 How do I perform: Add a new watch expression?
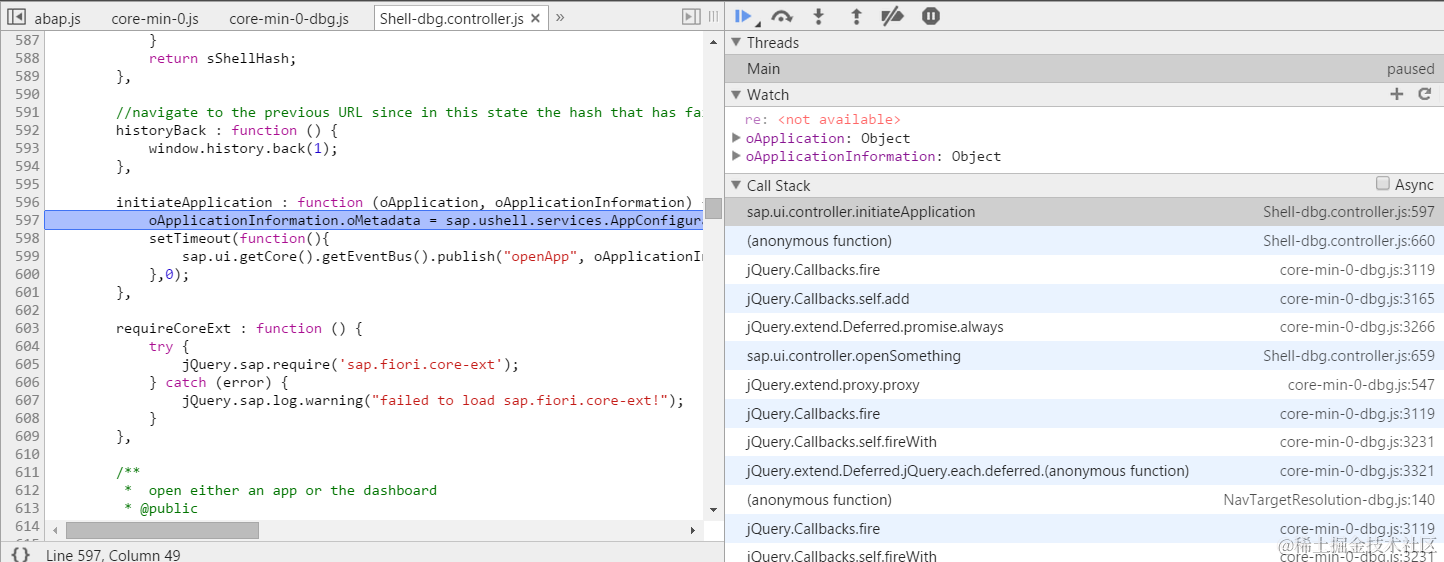click(x=1397, y=94)
